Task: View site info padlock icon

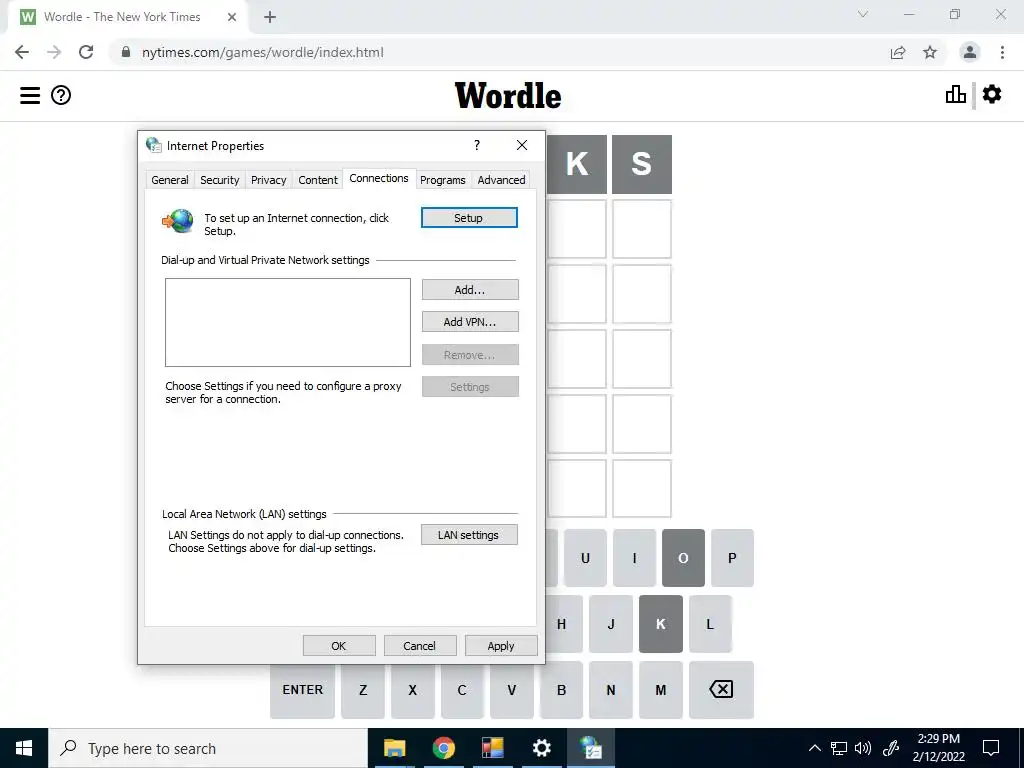Action: click(126, 52)
